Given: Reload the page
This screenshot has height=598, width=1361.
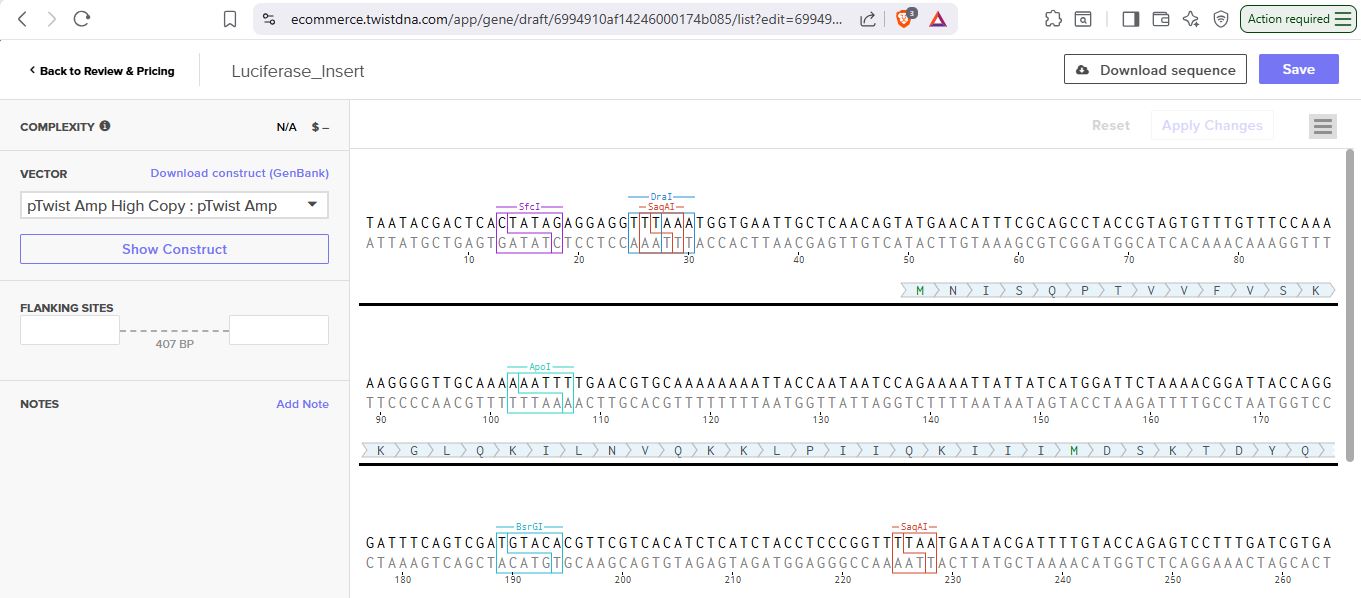Looking at the screenshot, I should point(82,19).
